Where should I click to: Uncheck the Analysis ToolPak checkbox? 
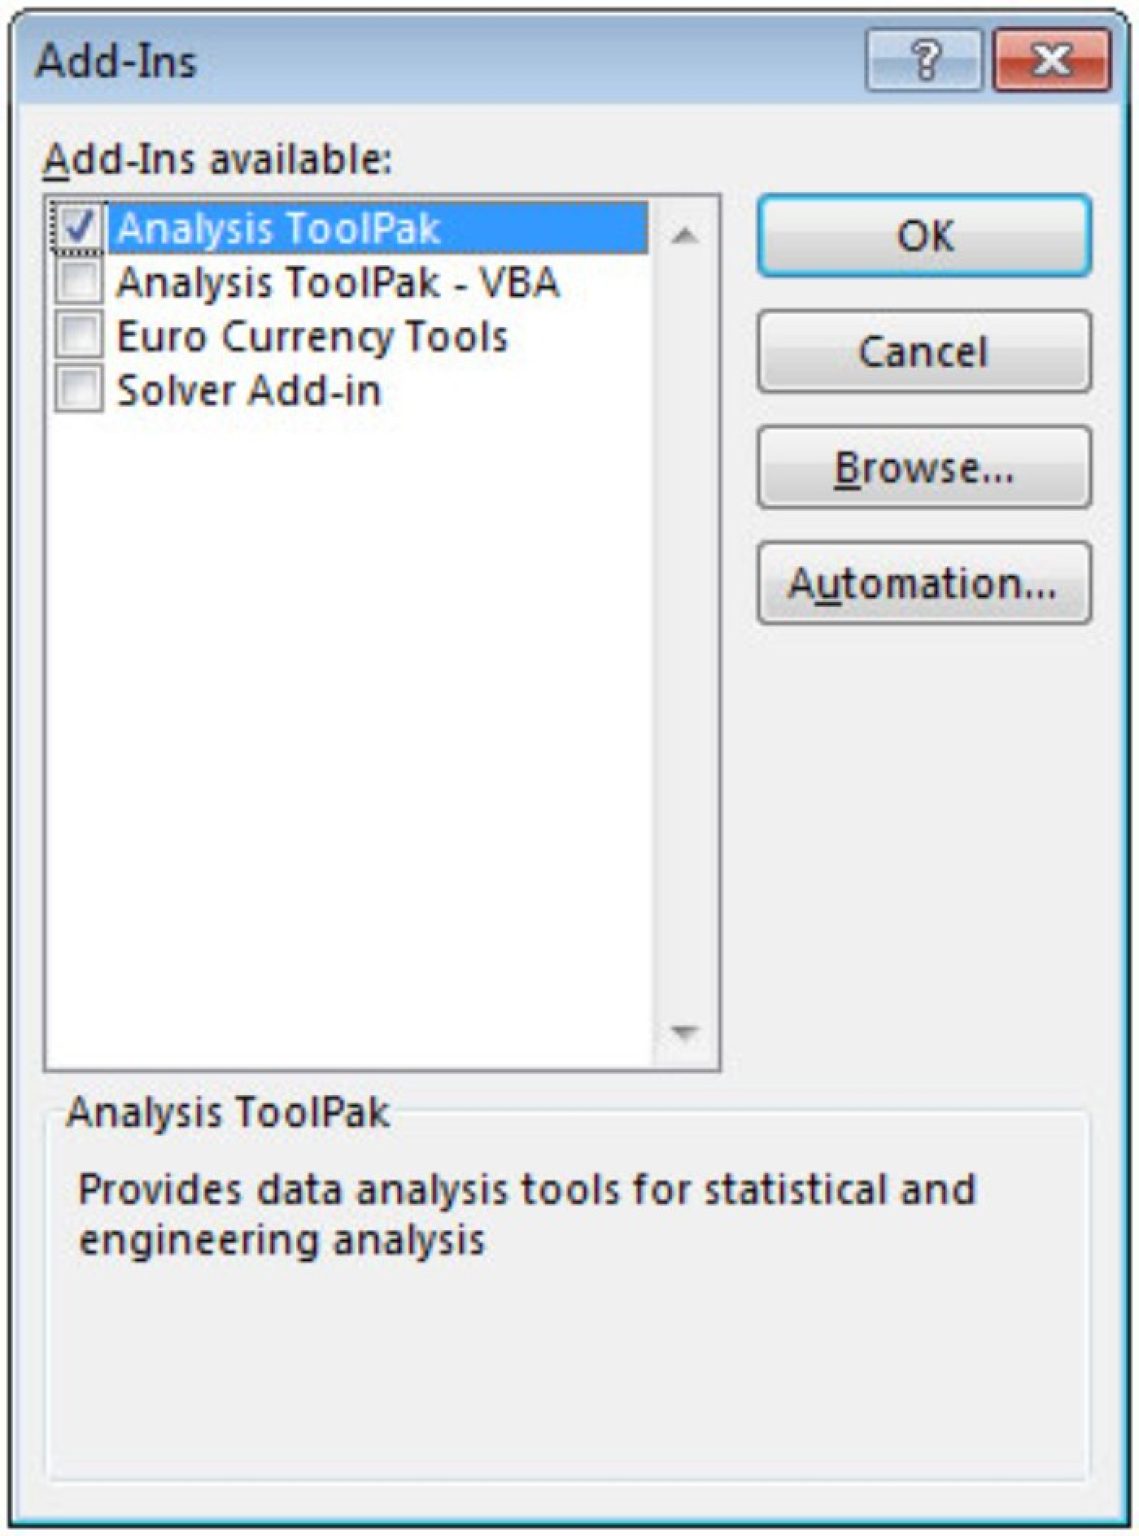[77, 228]
